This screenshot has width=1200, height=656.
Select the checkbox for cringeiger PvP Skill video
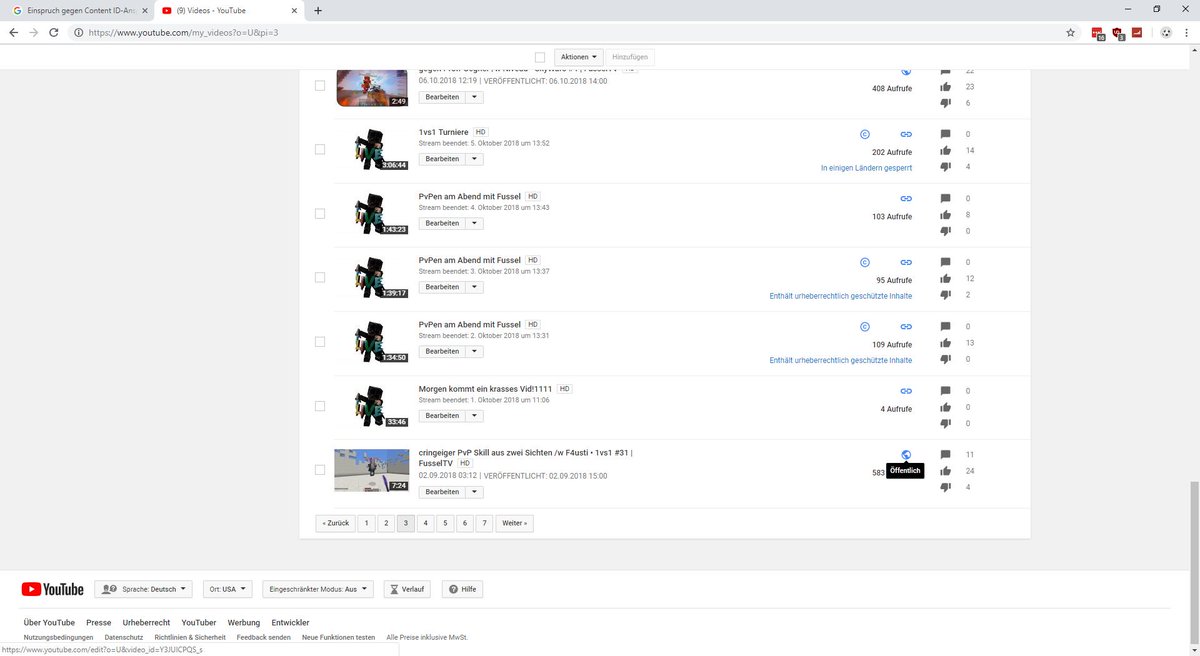pyautogui.click(x=320, y=470)
